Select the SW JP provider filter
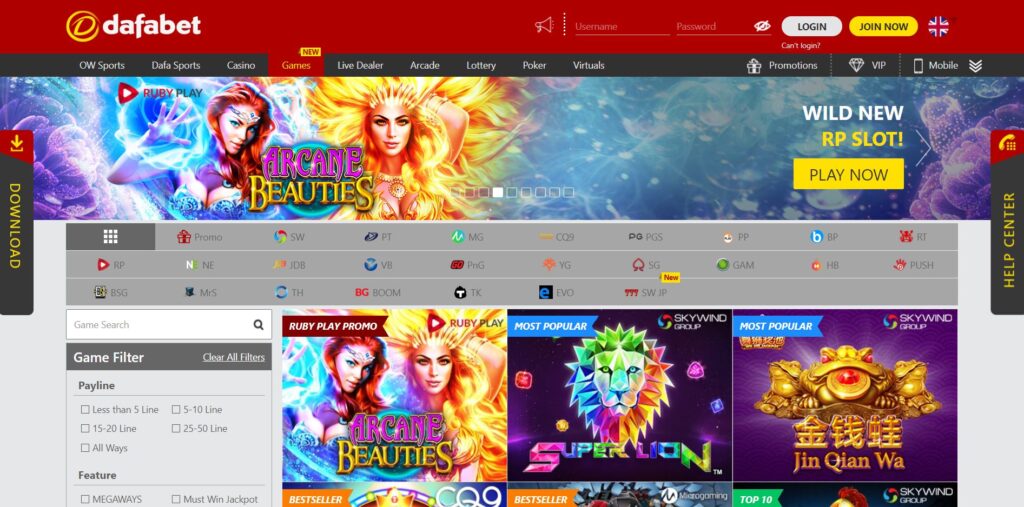The height and width of the screenshot is (507, 1024). [646, 293]
